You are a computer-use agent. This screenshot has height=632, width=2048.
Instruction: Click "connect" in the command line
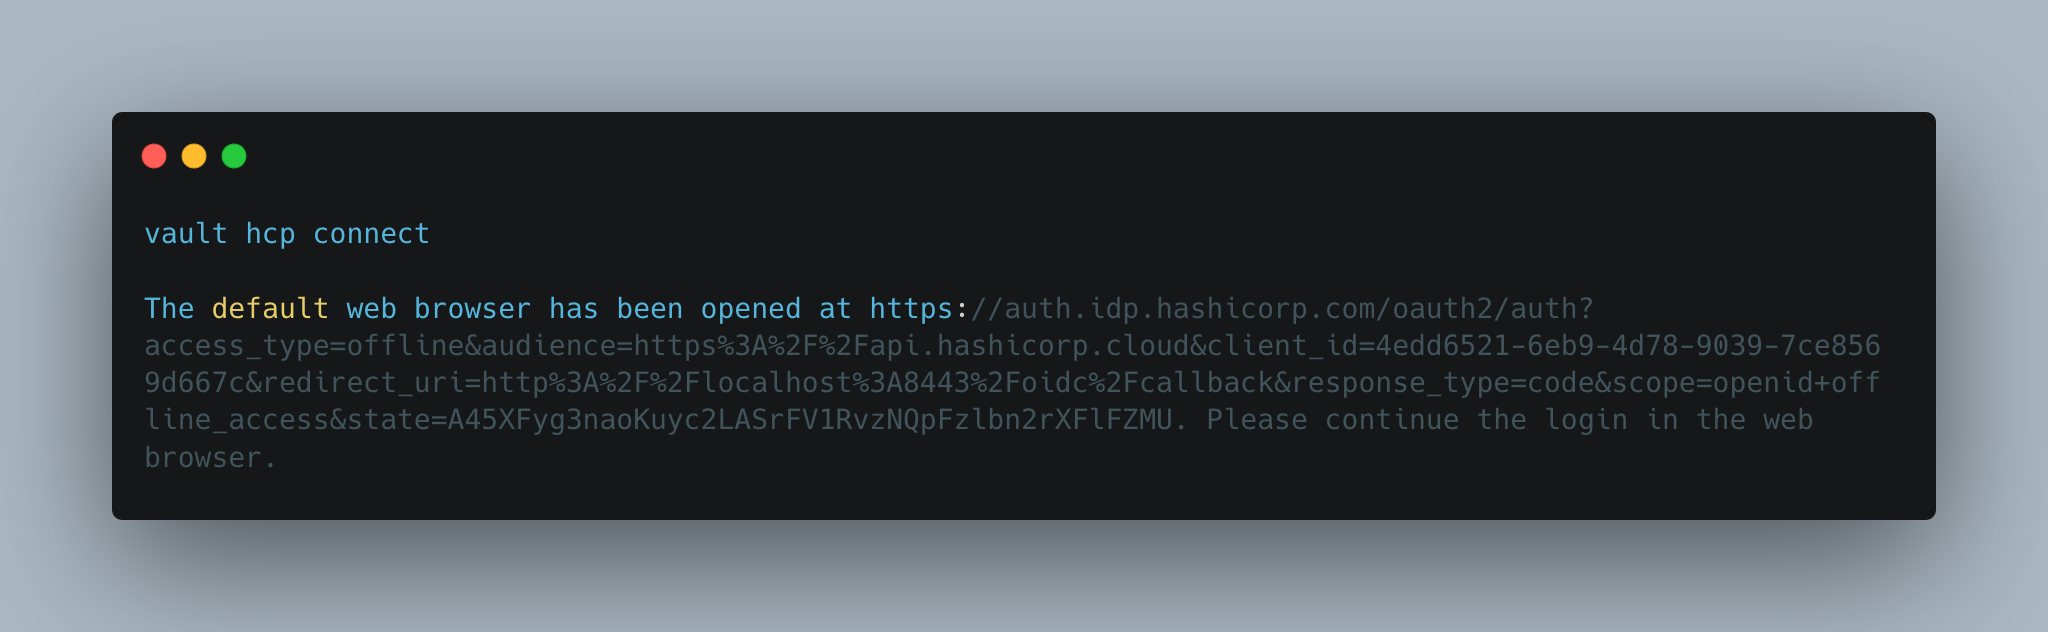[x=371, y=233]
